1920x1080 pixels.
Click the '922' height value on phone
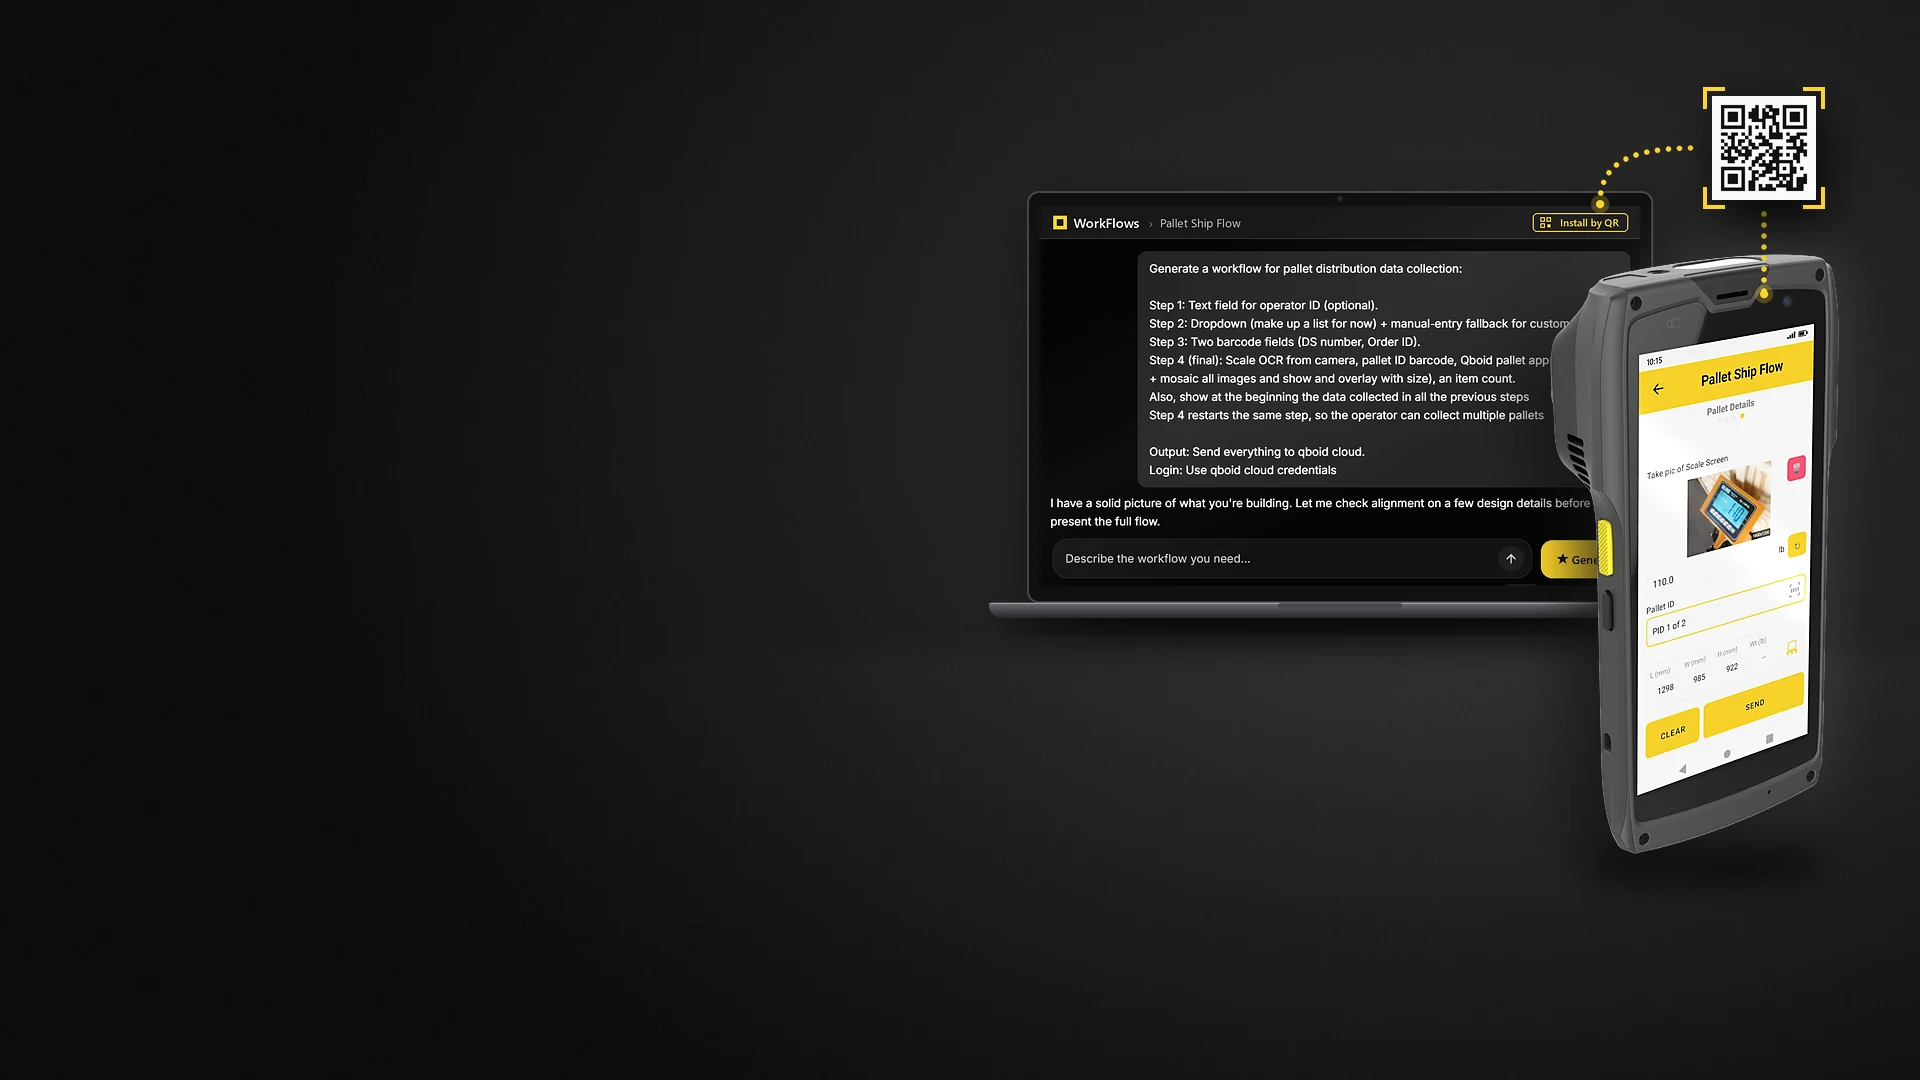click(x=1732, y=667)
